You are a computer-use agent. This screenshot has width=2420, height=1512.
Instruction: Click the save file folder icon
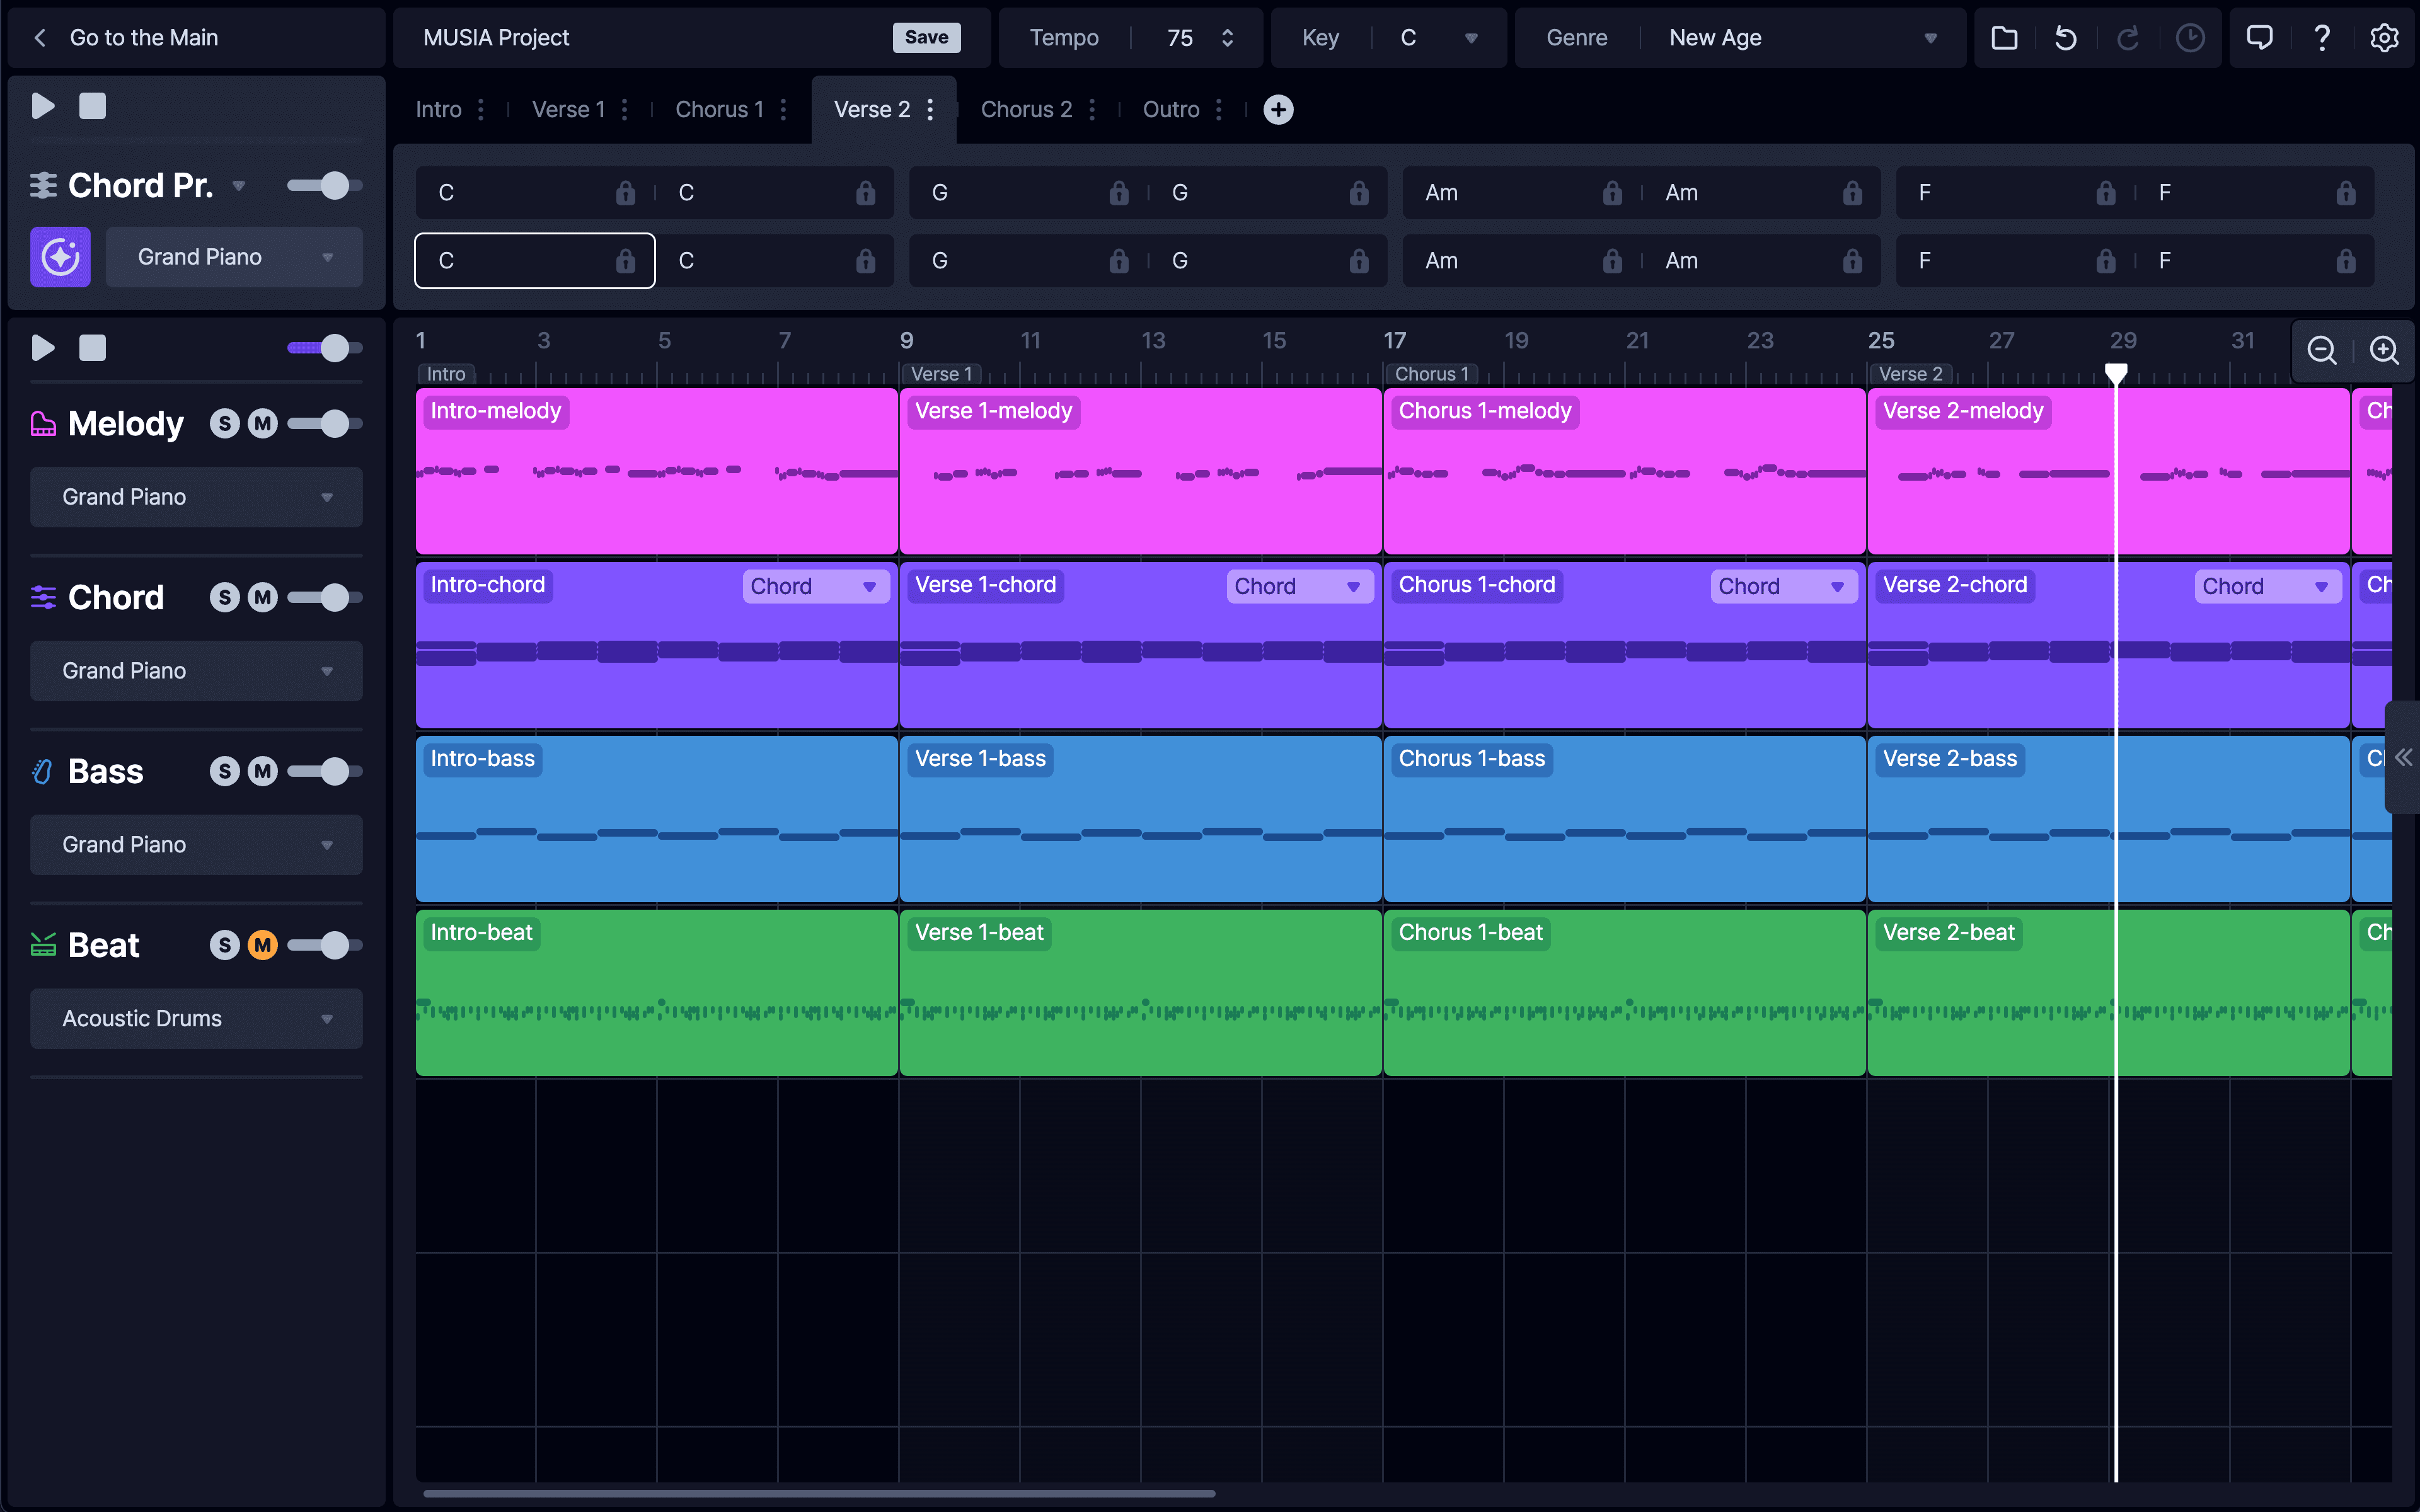(2005, 37)
